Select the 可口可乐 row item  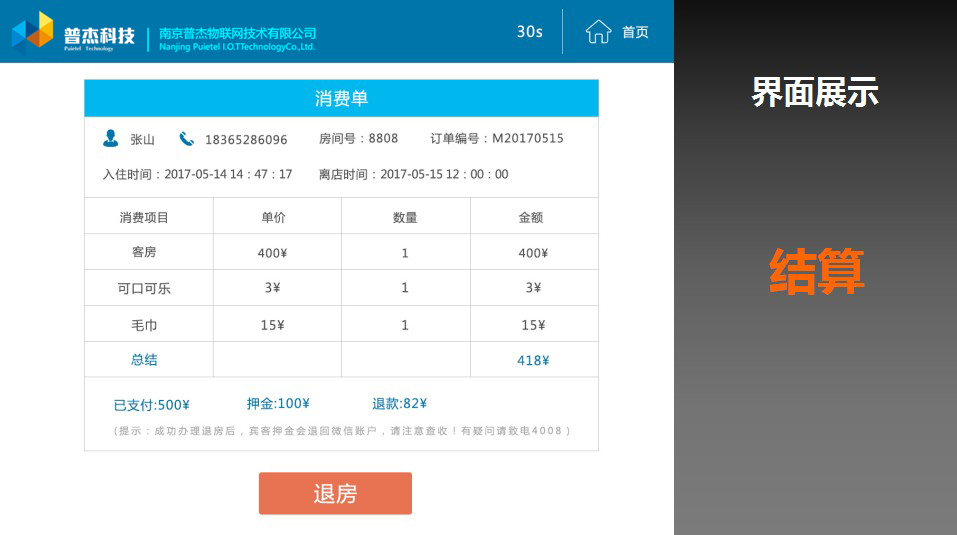pyautogui.click(x=144, y=289)
